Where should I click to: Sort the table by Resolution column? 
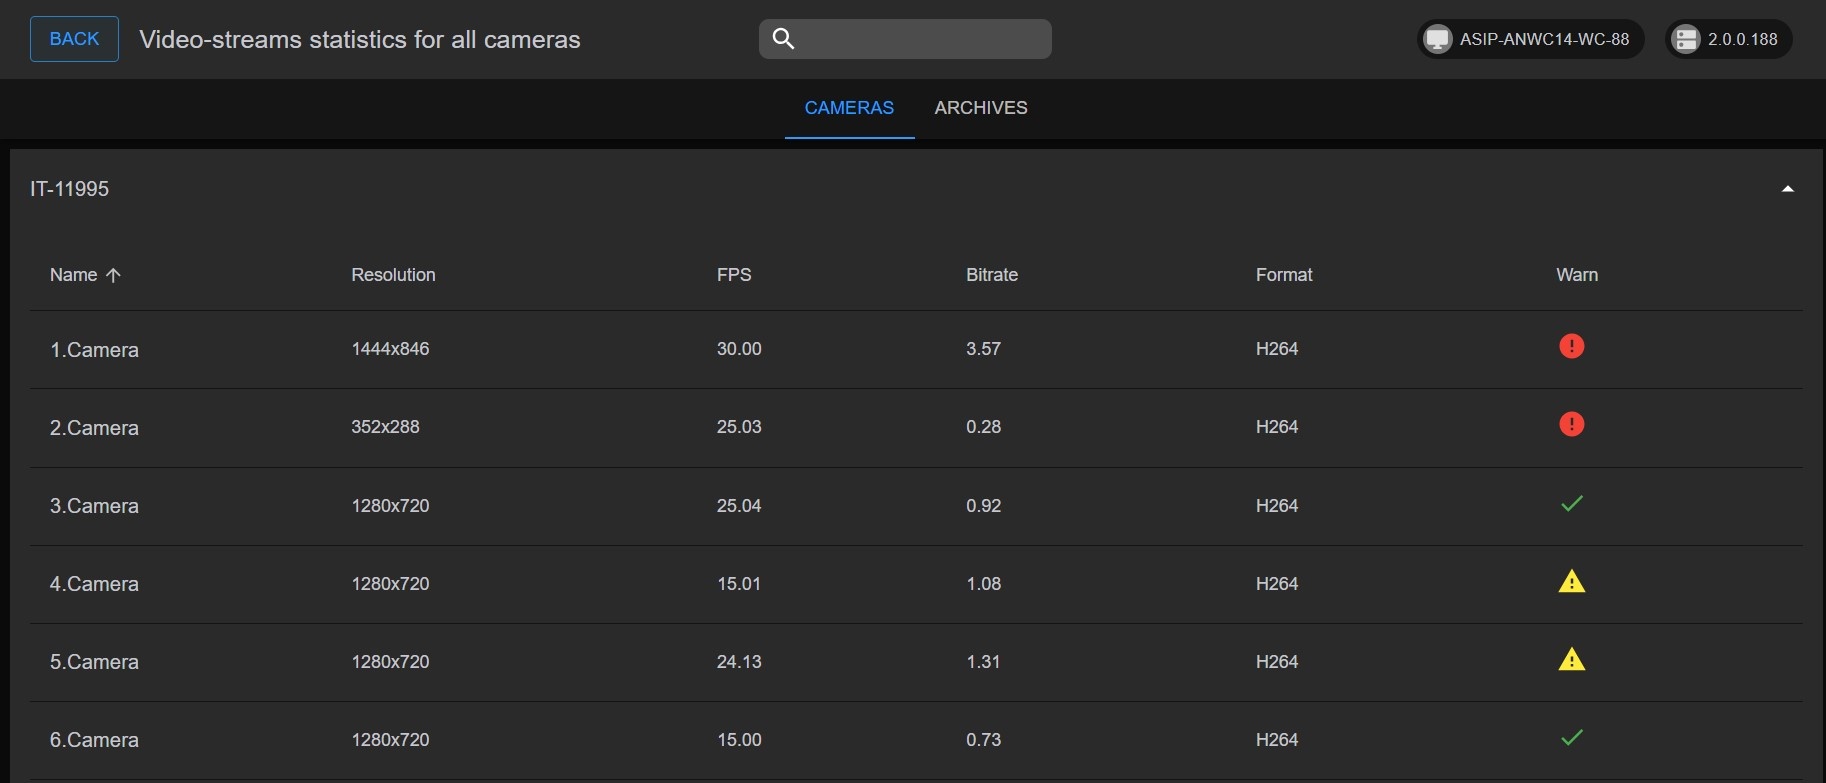click(x=393, y=275)
